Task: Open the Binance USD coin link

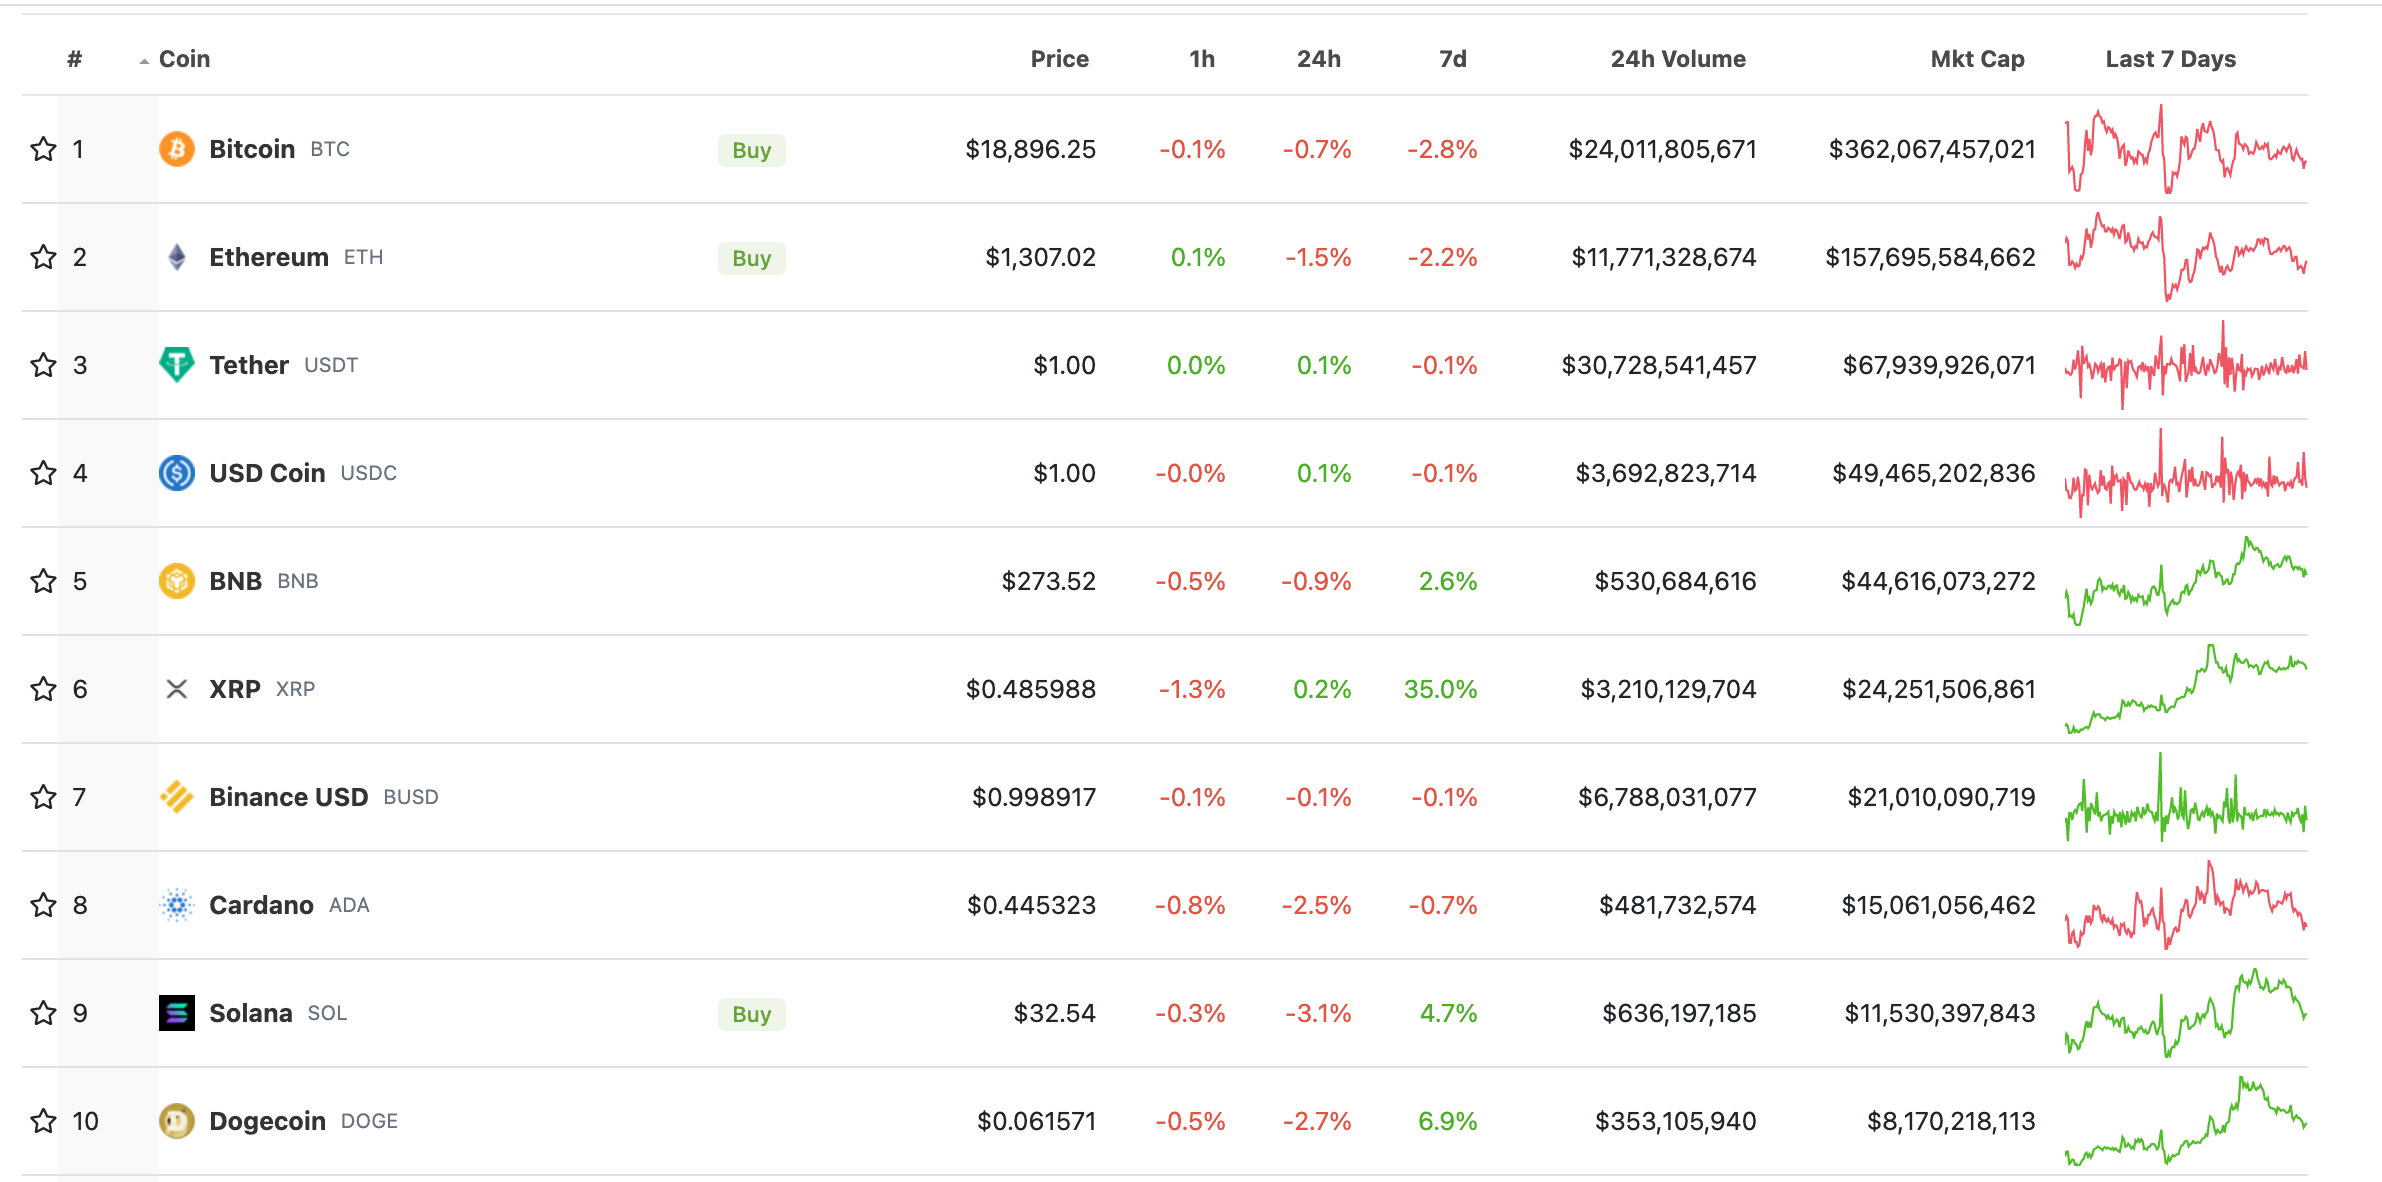Action: [x=288, y=797]
